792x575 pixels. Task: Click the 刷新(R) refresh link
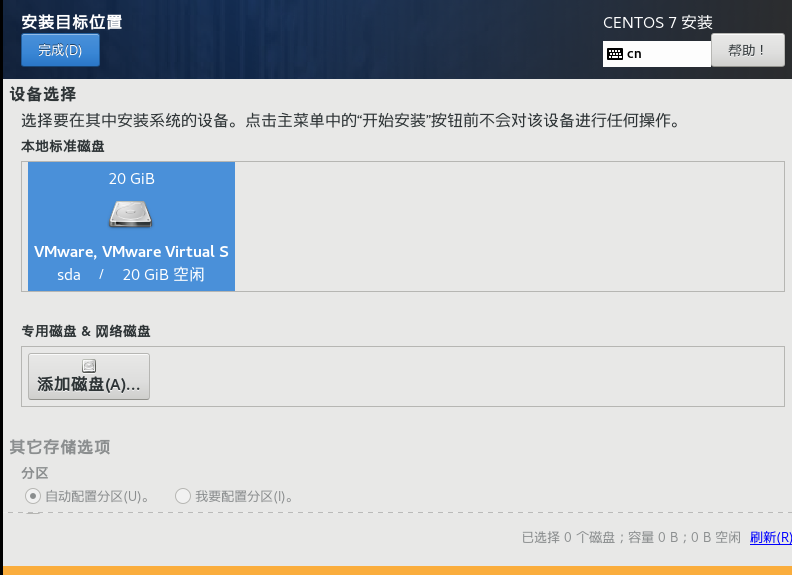click(x=771, y=537)
